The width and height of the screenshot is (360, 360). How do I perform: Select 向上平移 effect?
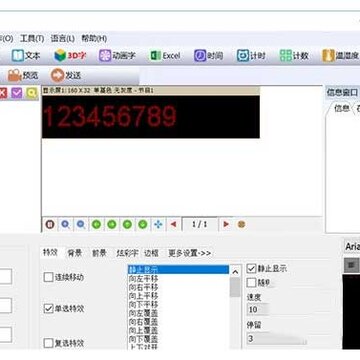(x=179, y=296)
